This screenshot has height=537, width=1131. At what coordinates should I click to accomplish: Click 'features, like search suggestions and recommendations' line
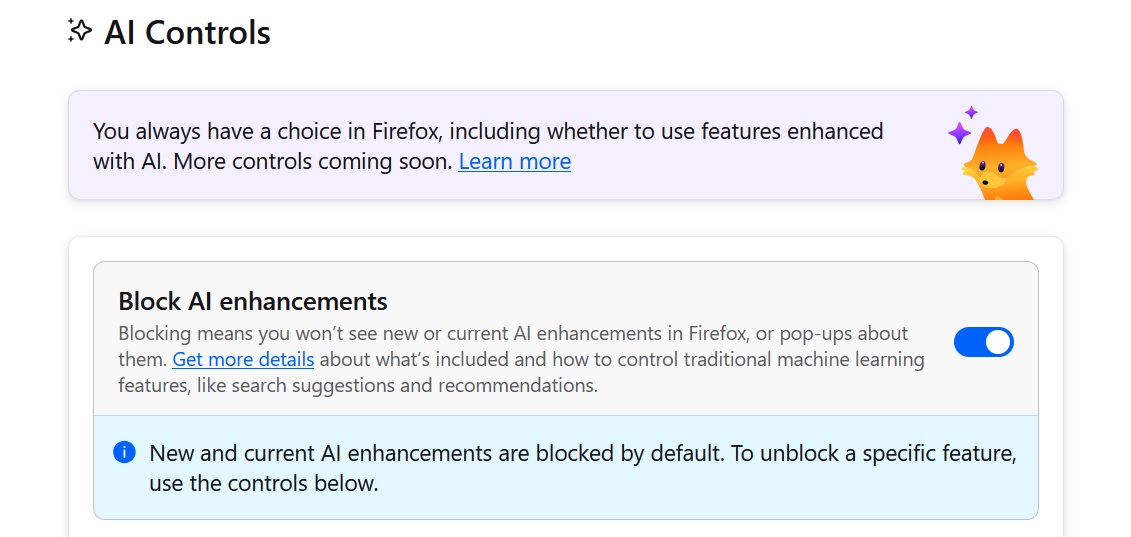358,385
